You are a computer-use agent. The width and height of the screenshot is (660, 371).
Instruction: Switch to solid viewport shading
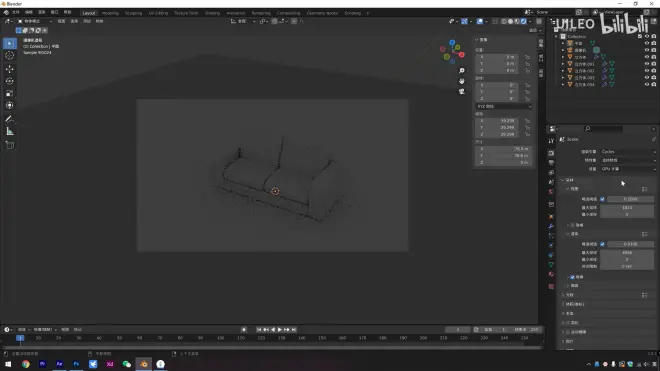click(511, 21)
